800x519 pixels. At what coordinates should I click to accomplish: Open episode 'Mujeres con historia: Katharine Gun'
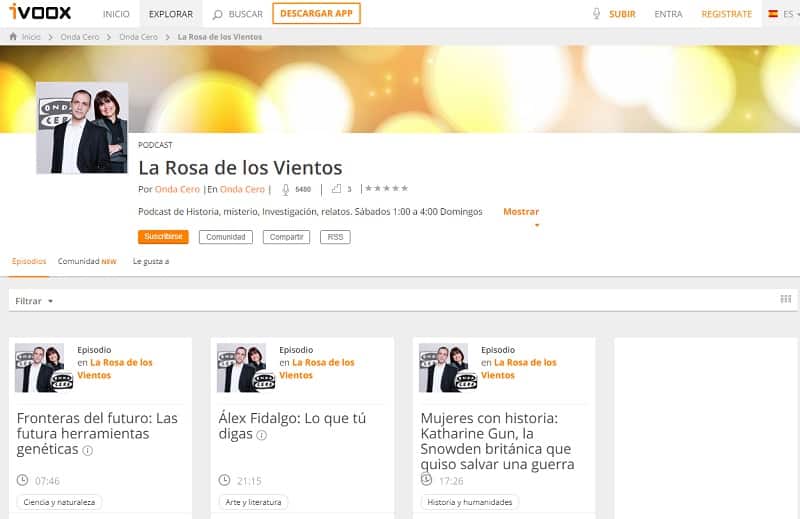coord(497,441)
